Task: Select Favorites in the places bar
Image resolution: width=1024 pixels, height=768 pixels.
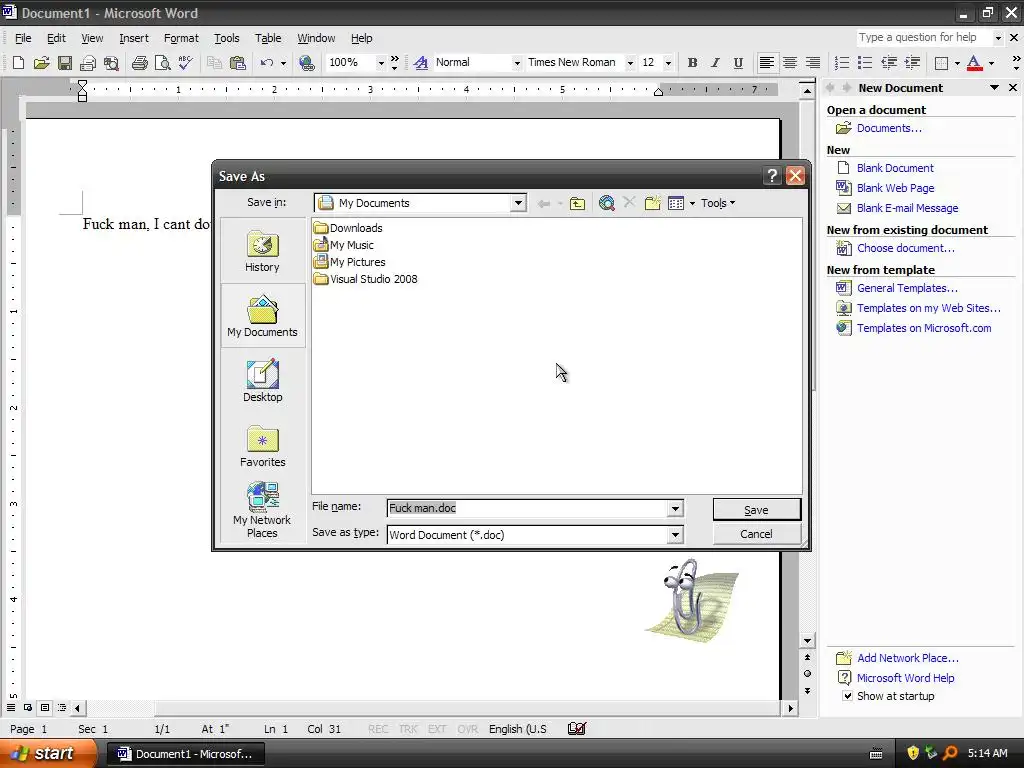Action: [x=263, y=446]
